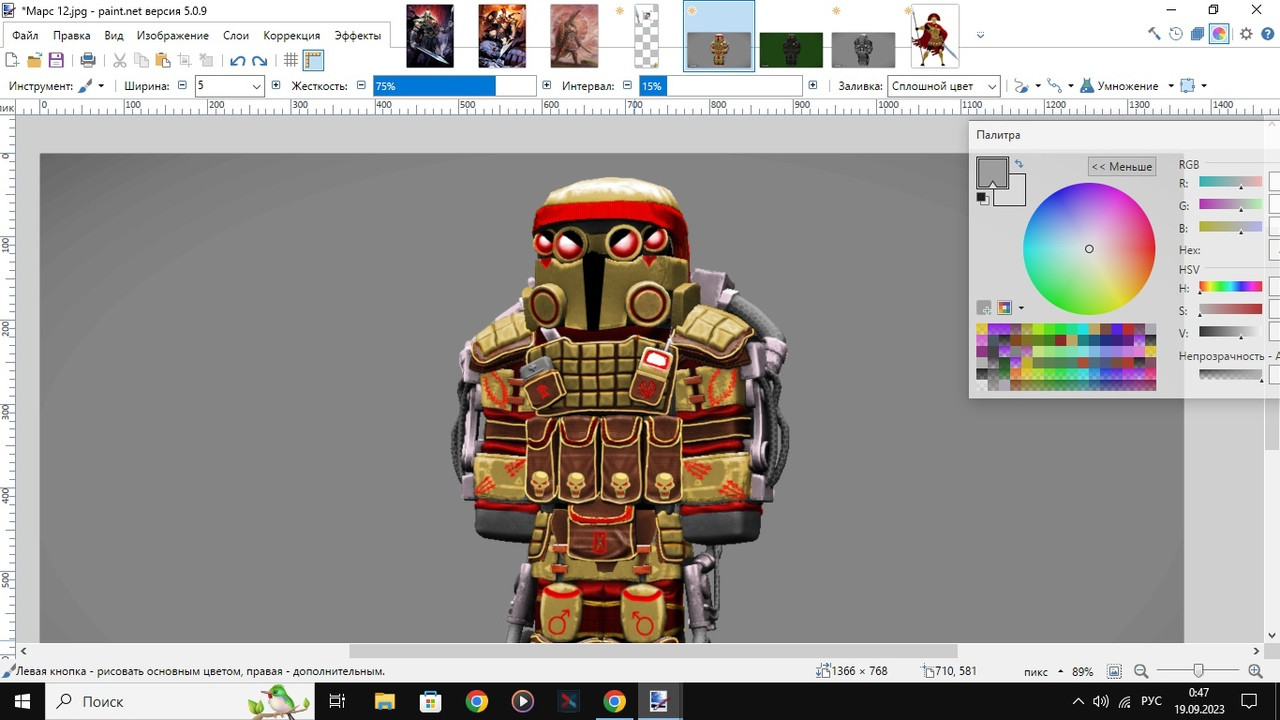Adjust the Интервал 15% spacing slider

[x=721, y=86]
